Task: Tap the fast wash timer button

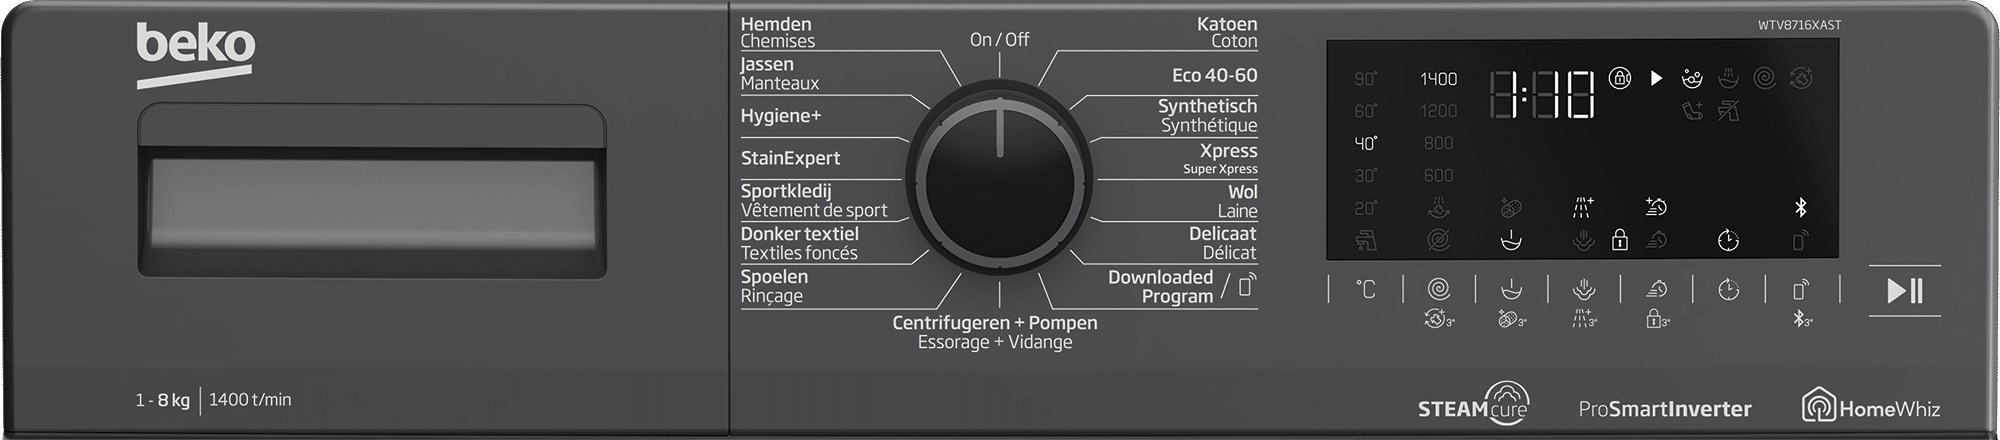Action: pos(1656,290)
